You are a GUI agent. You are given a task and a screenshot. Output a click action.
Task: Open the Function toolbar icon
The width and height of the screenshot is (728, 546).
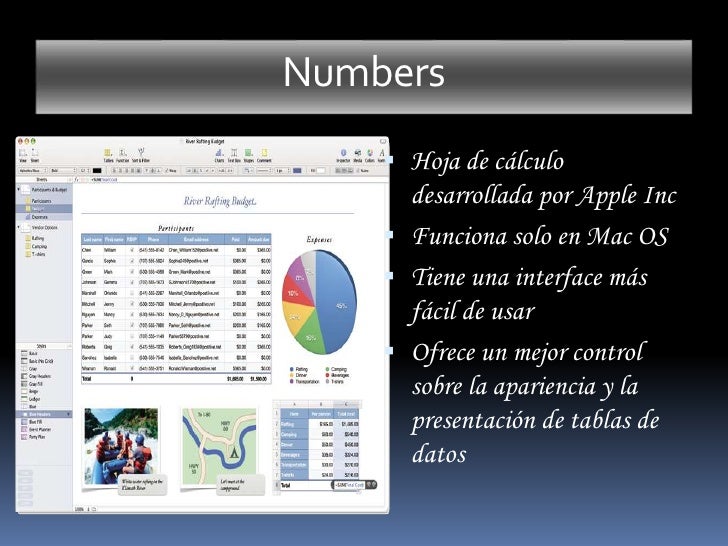(123, 155)
